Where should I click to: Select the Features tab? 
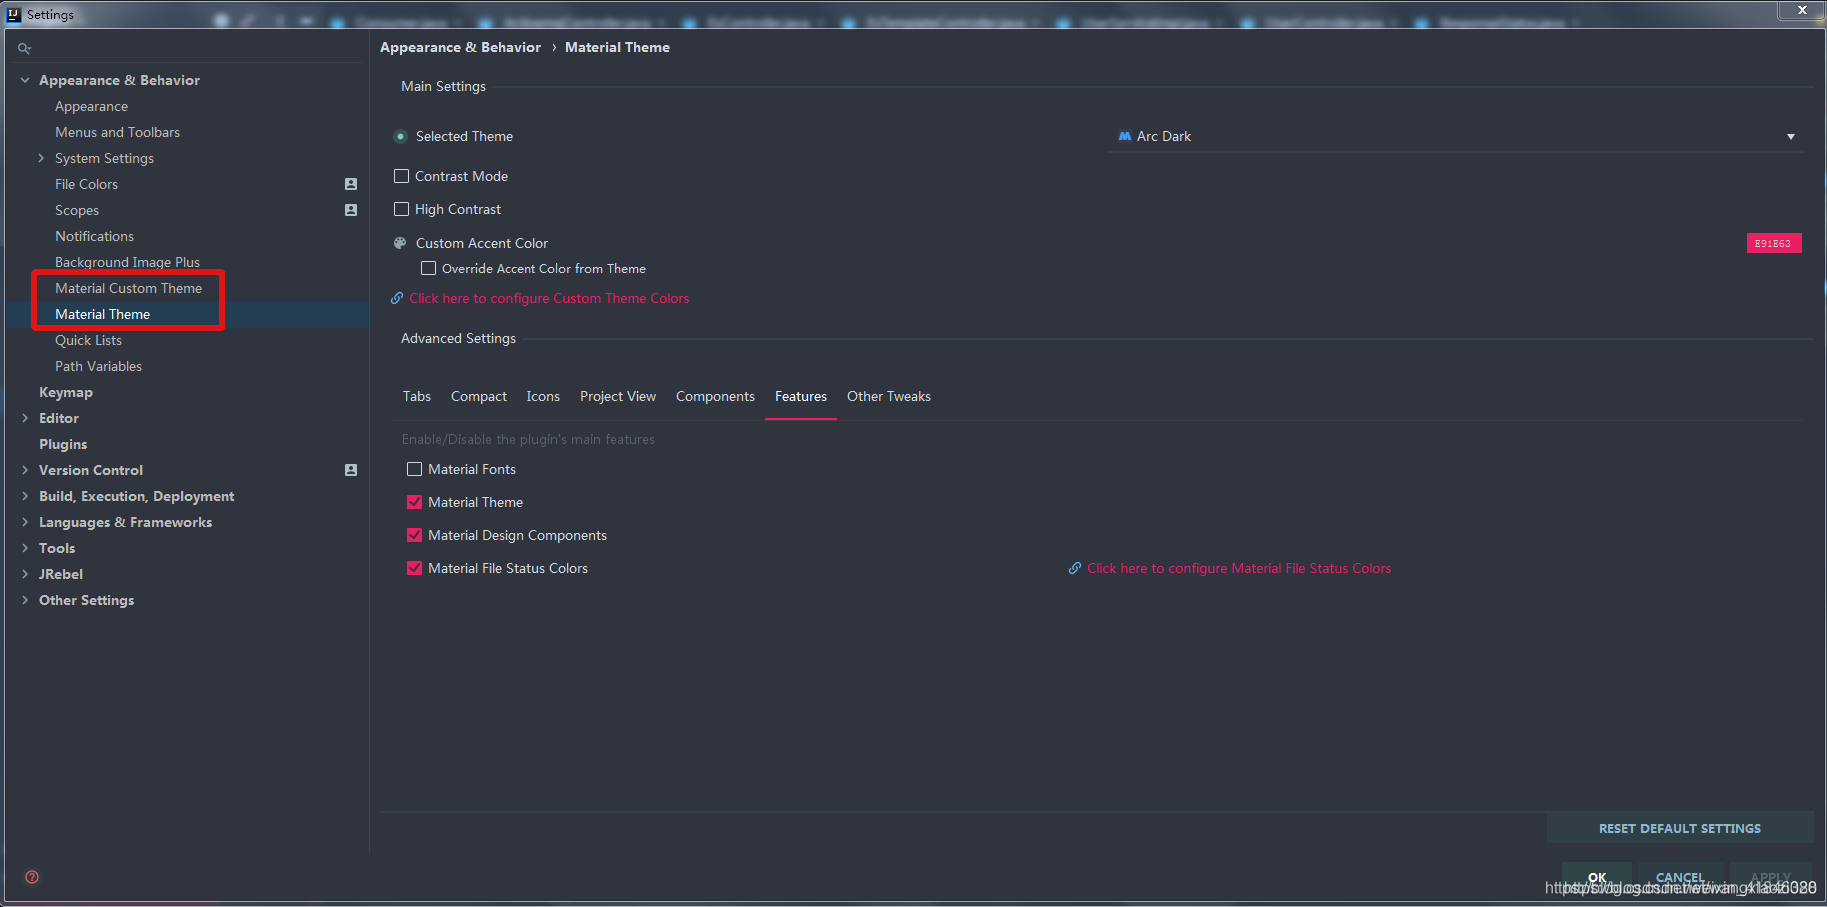801,396
